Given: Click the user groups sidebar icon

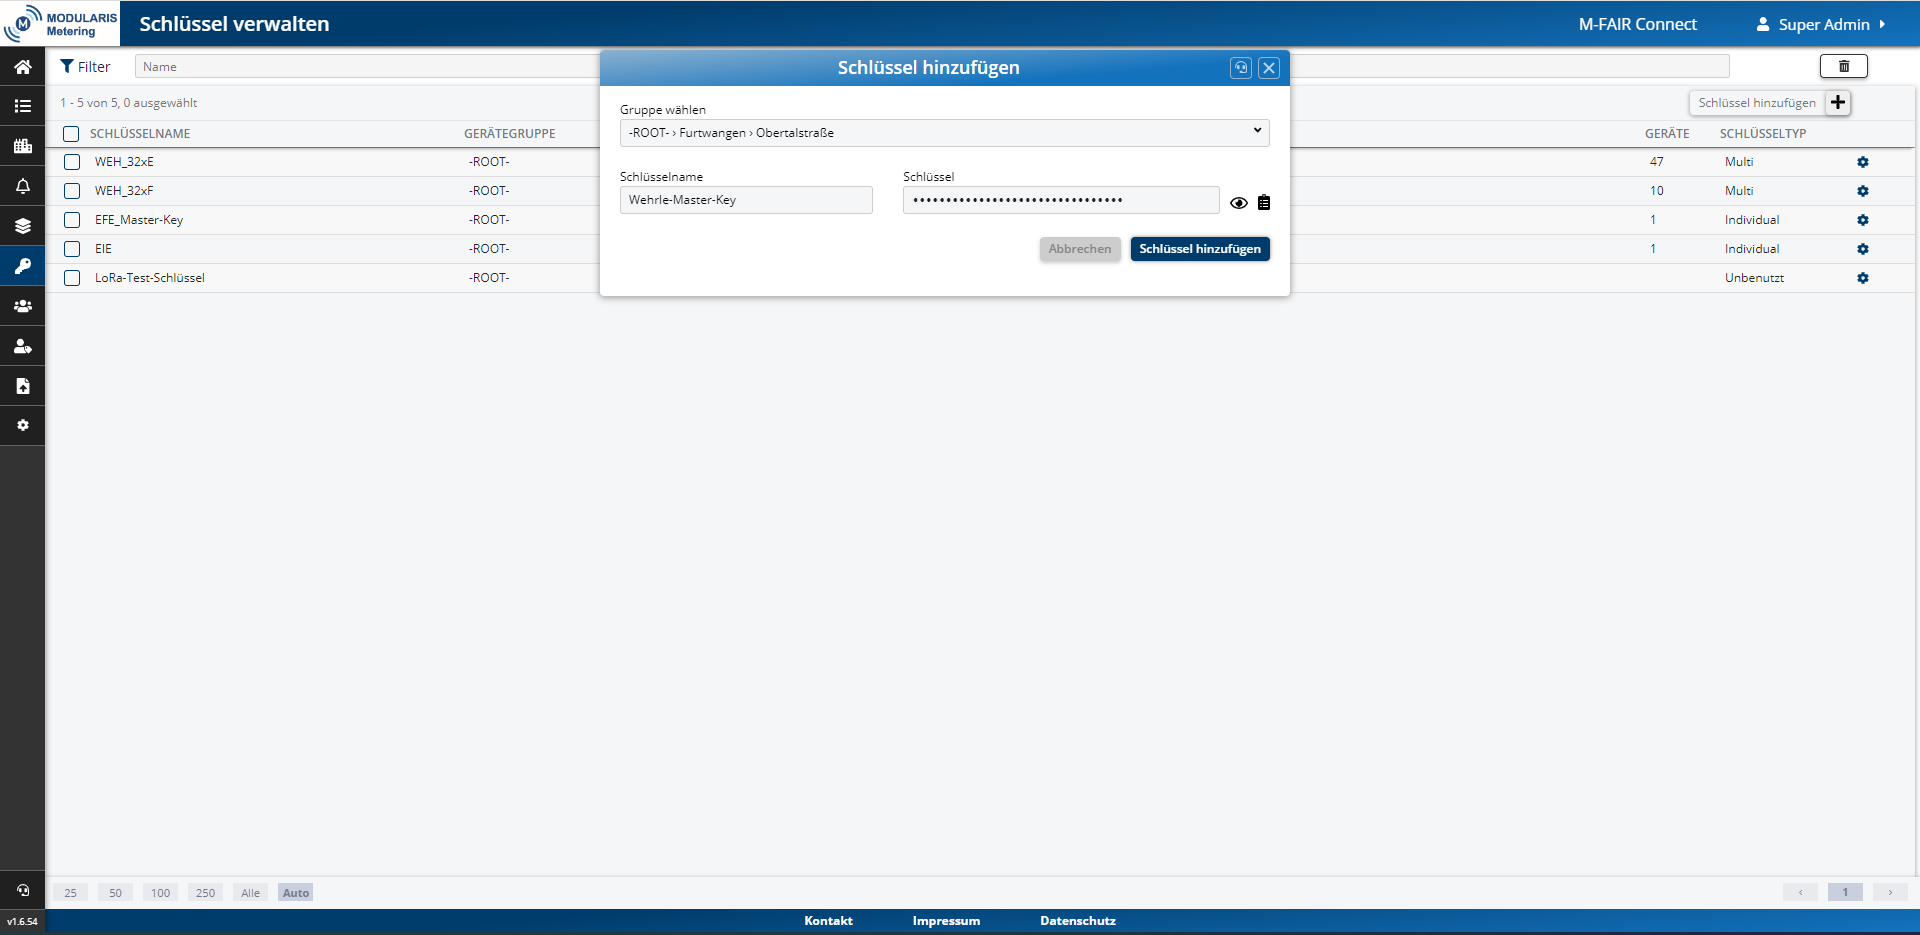Looking at the screenshot, I should pos(22,306).
